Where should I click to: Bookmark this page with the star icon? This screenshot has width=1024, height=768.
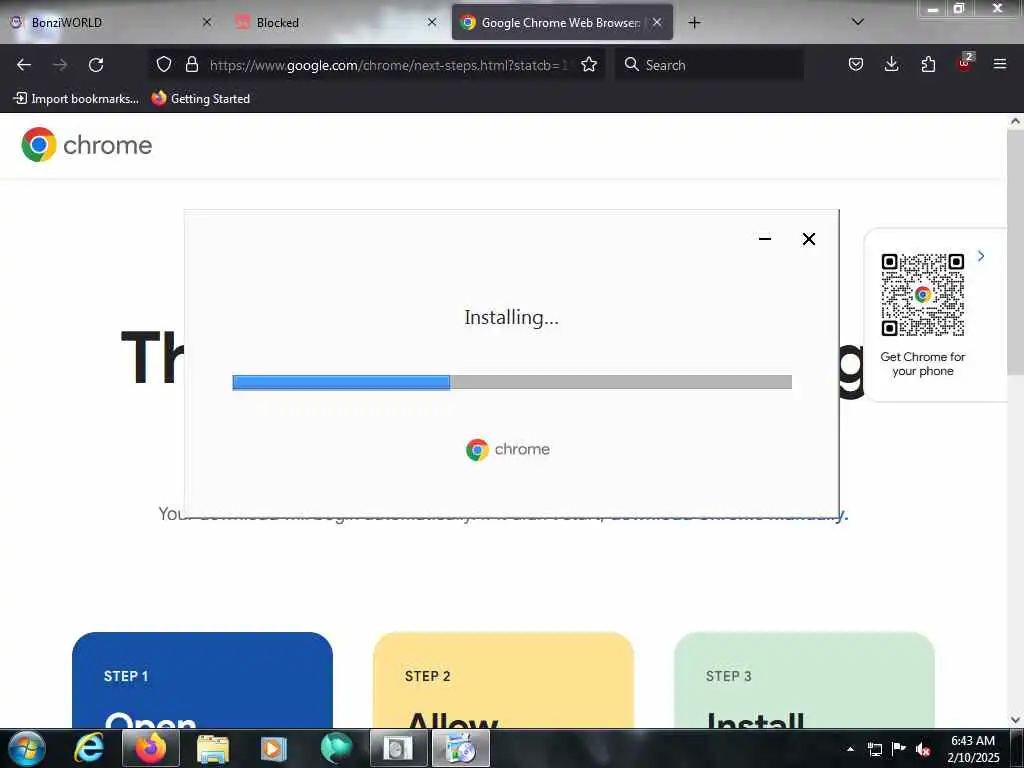[589, 64]
